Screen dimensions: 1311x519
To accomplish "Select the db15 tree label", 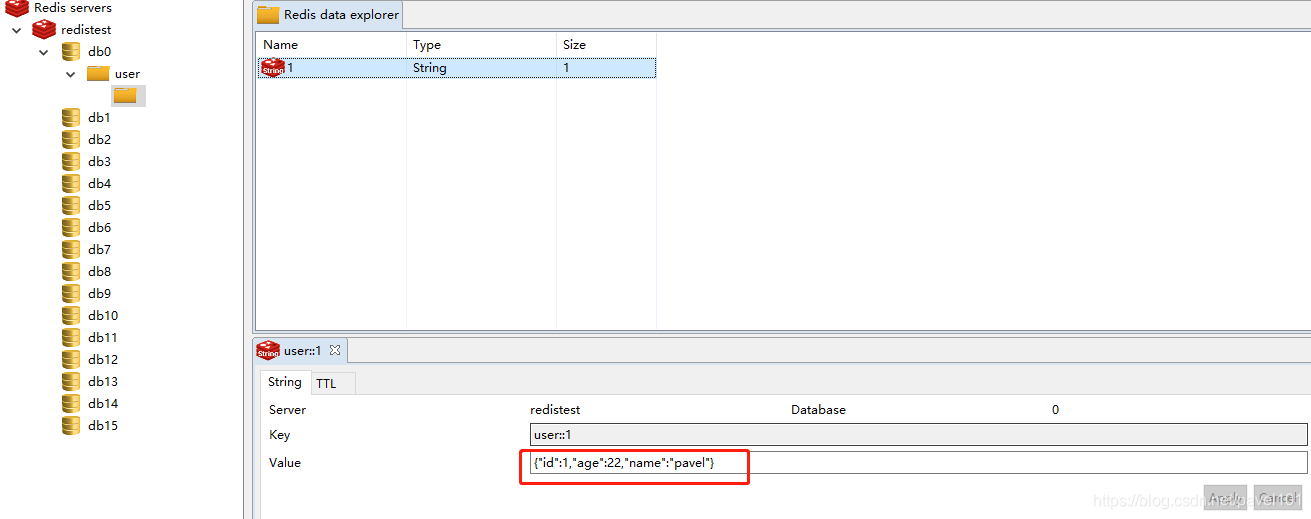I will 103,426.
